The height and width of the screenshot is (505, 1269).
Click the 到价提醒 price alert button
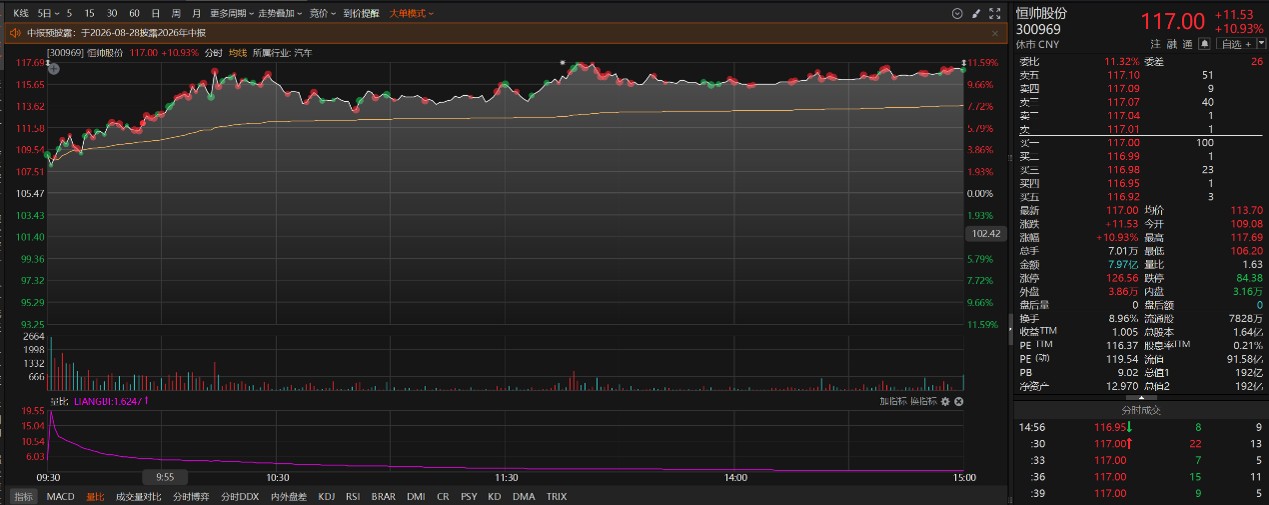[361, 13]
